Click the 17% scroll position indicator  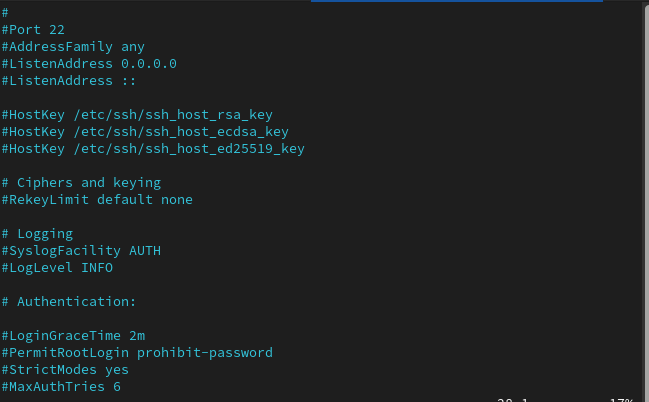[x=620, y=399]
